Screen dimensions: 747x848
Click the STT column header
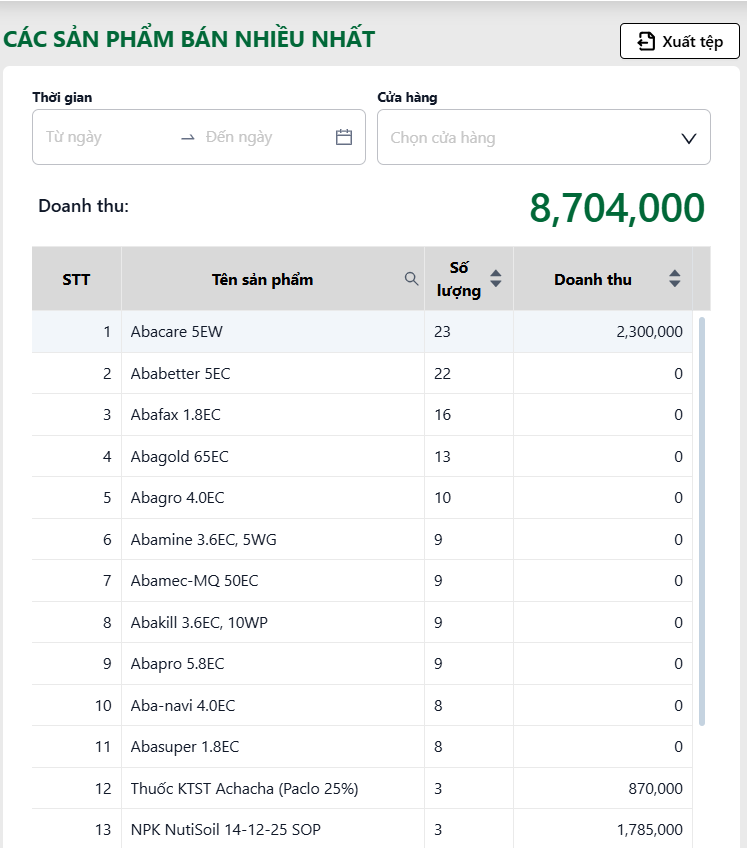click(76, 280)
